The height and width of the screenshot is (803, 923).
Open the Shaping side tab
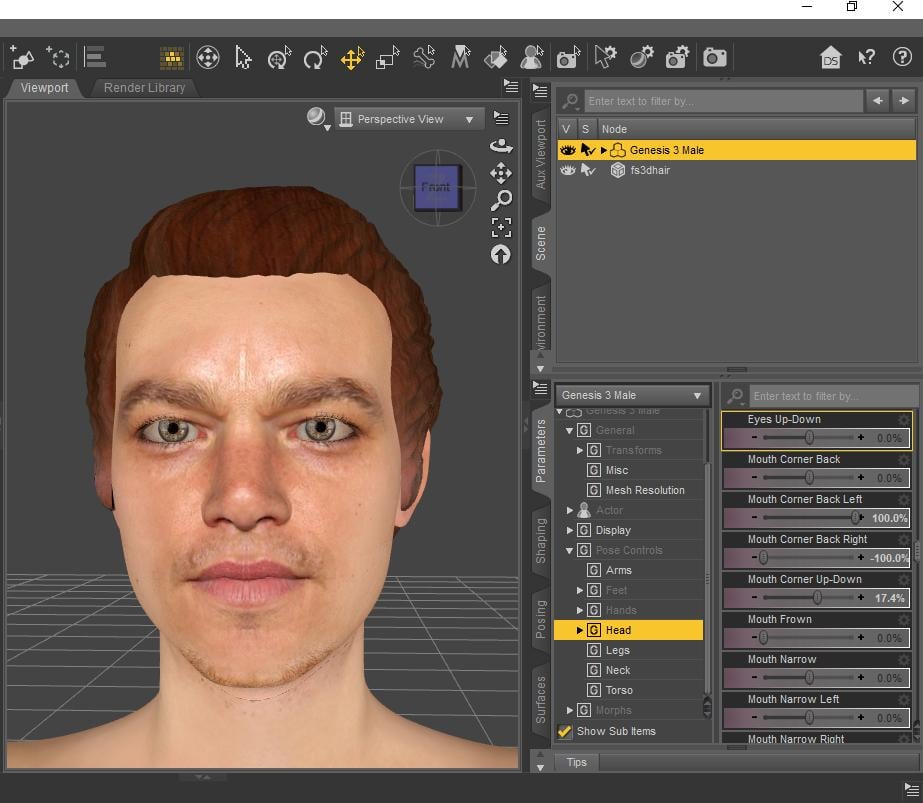[541, 541]
